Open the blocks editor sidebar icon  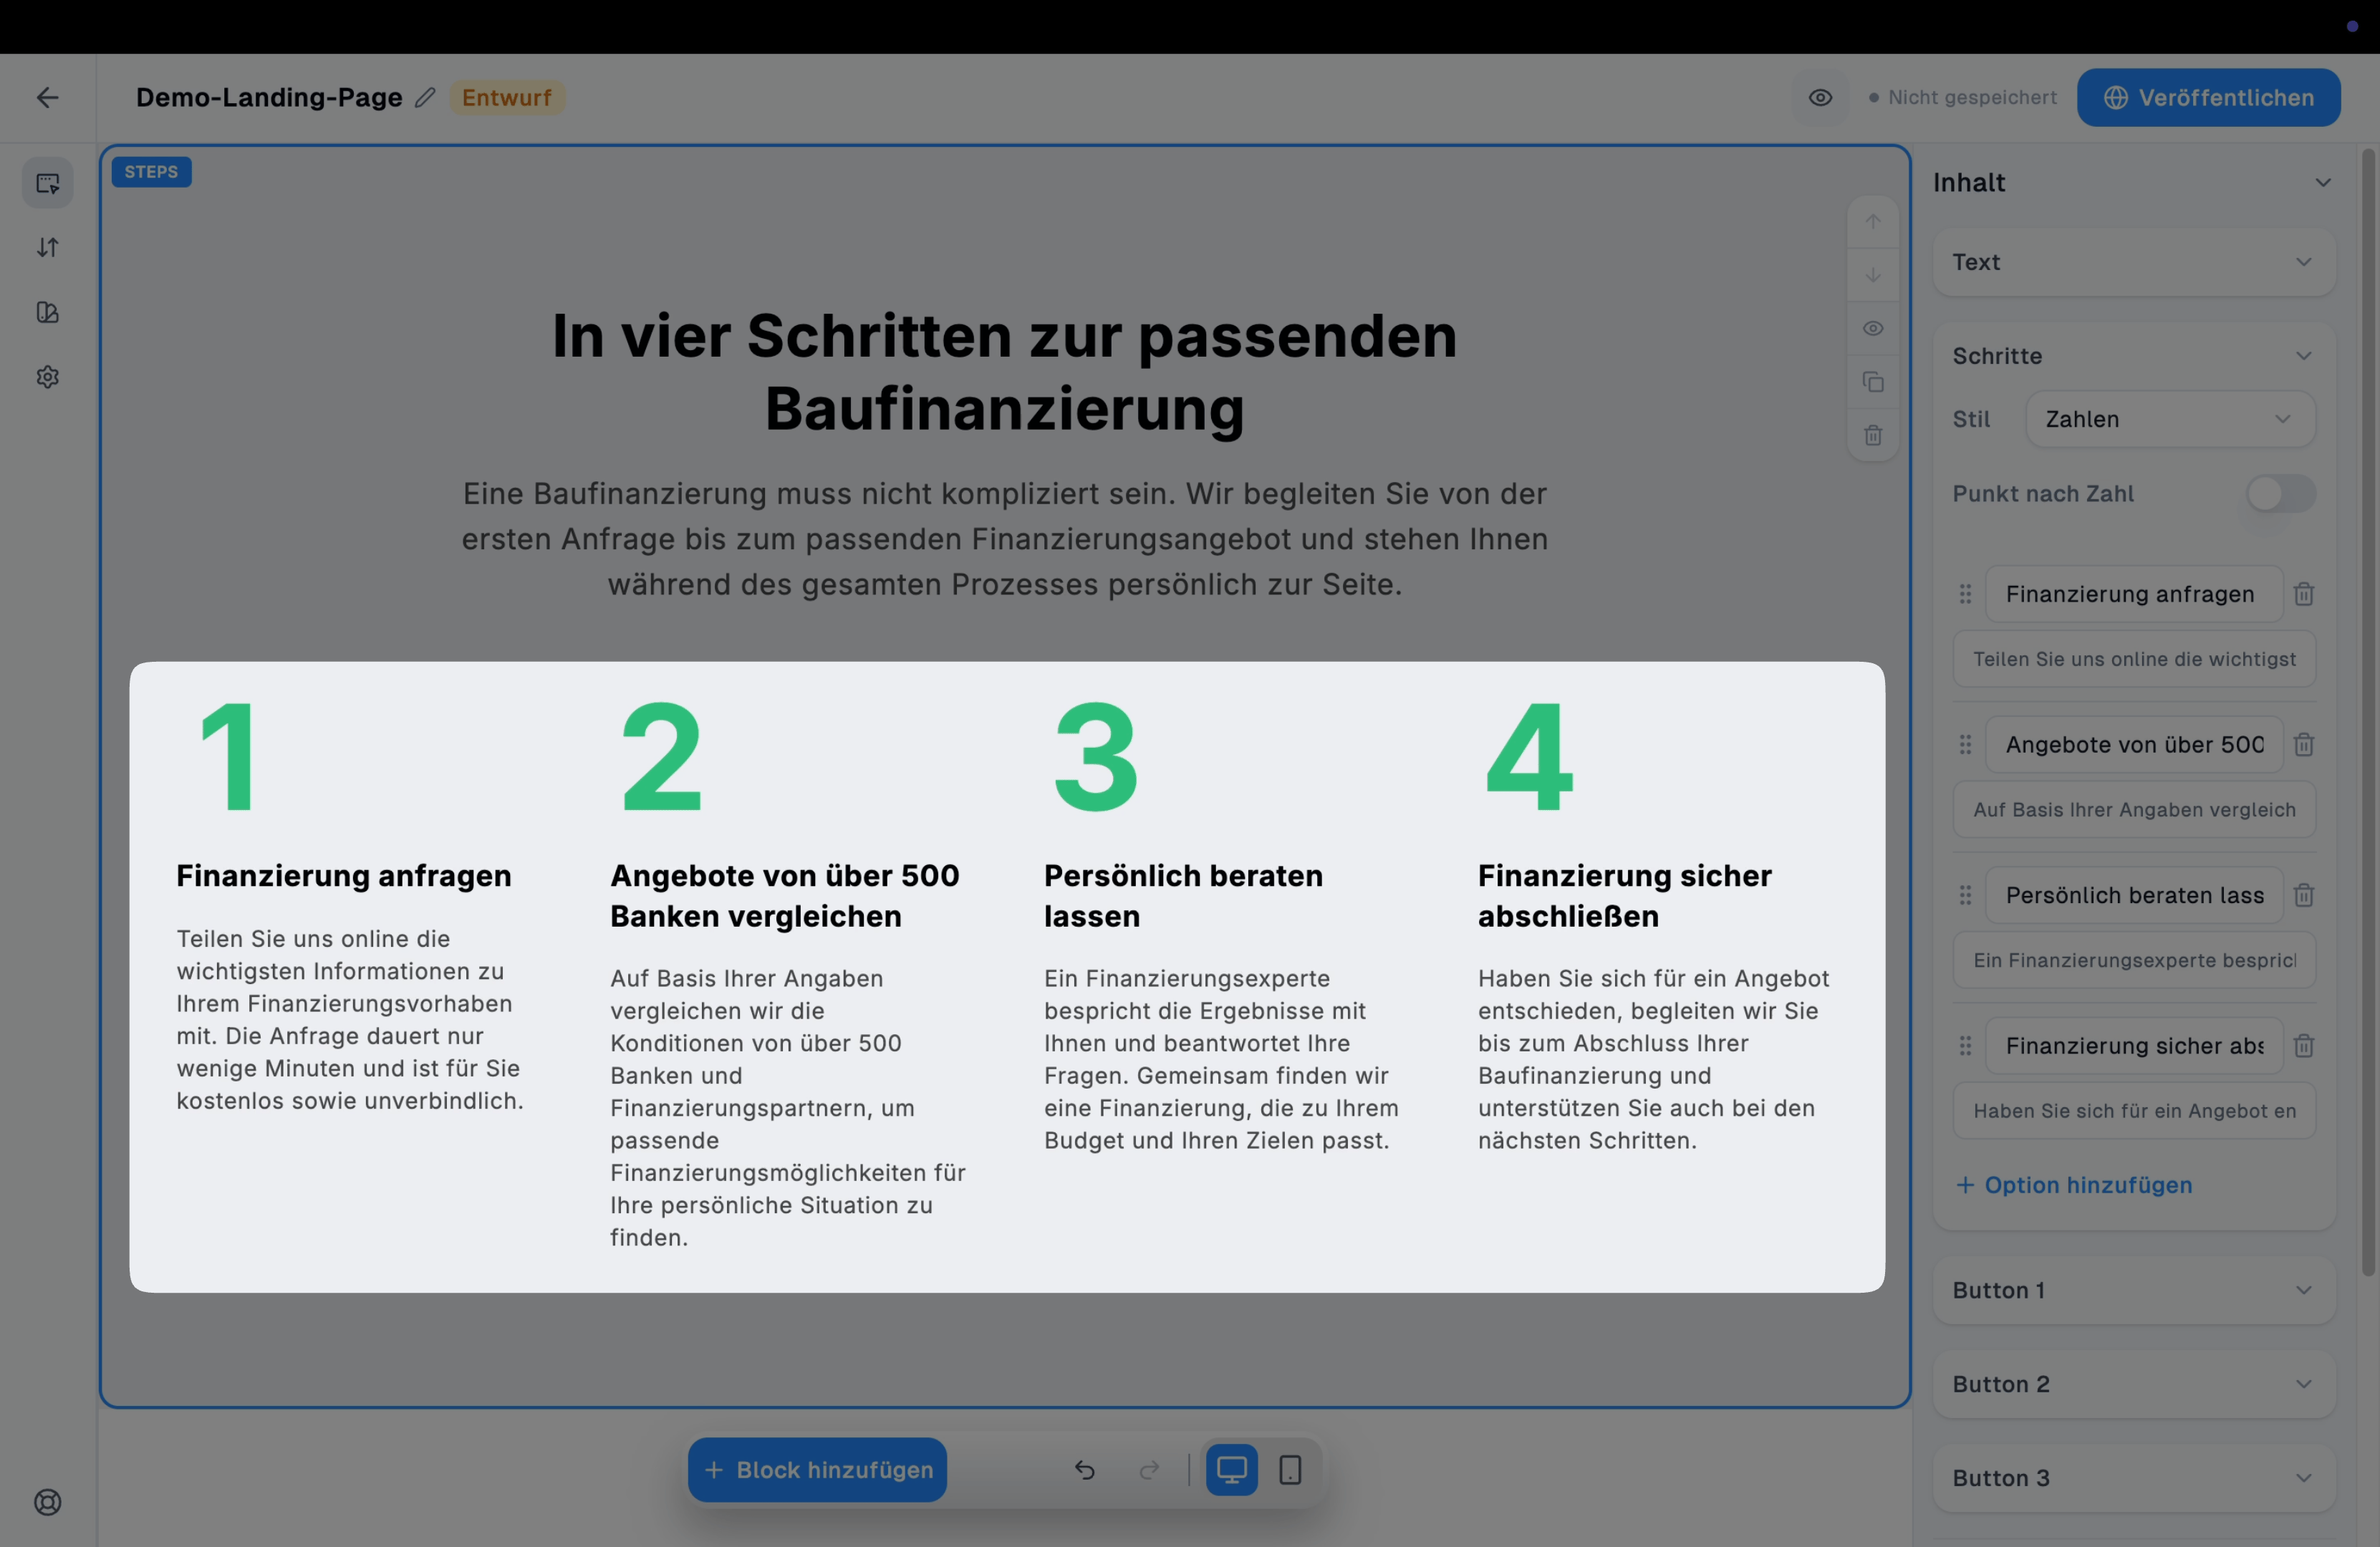(x=48, y=183)
